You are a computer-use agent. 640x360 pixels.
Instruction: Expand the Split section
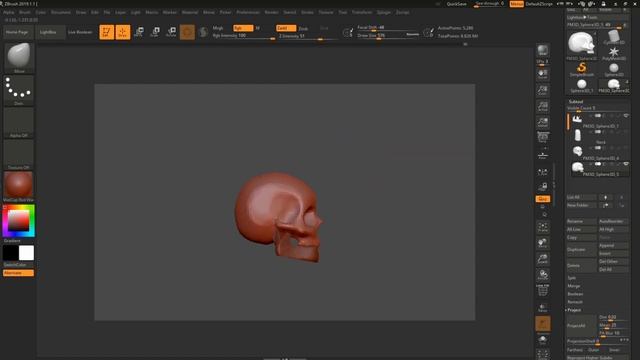coord(572,278)
